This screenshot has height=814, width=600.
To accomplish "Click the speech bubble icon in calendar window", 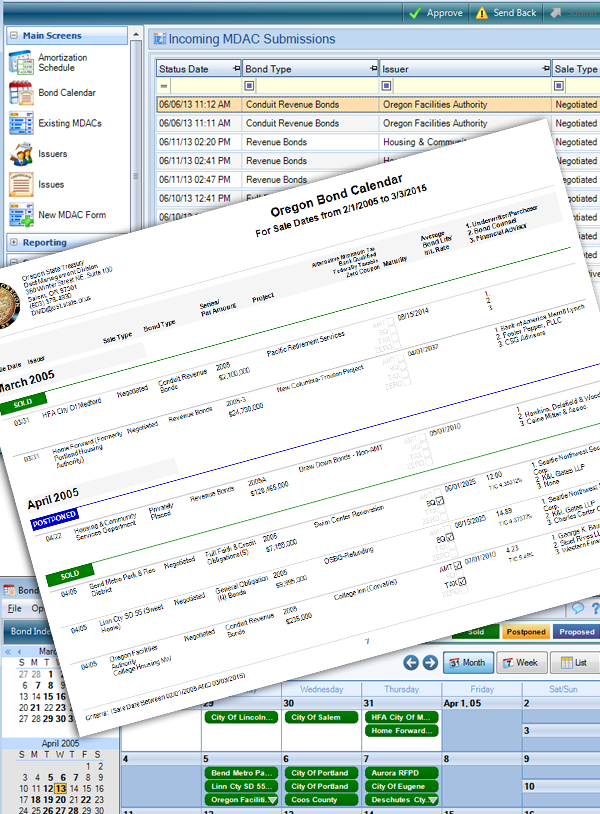I will pos(578,608).
